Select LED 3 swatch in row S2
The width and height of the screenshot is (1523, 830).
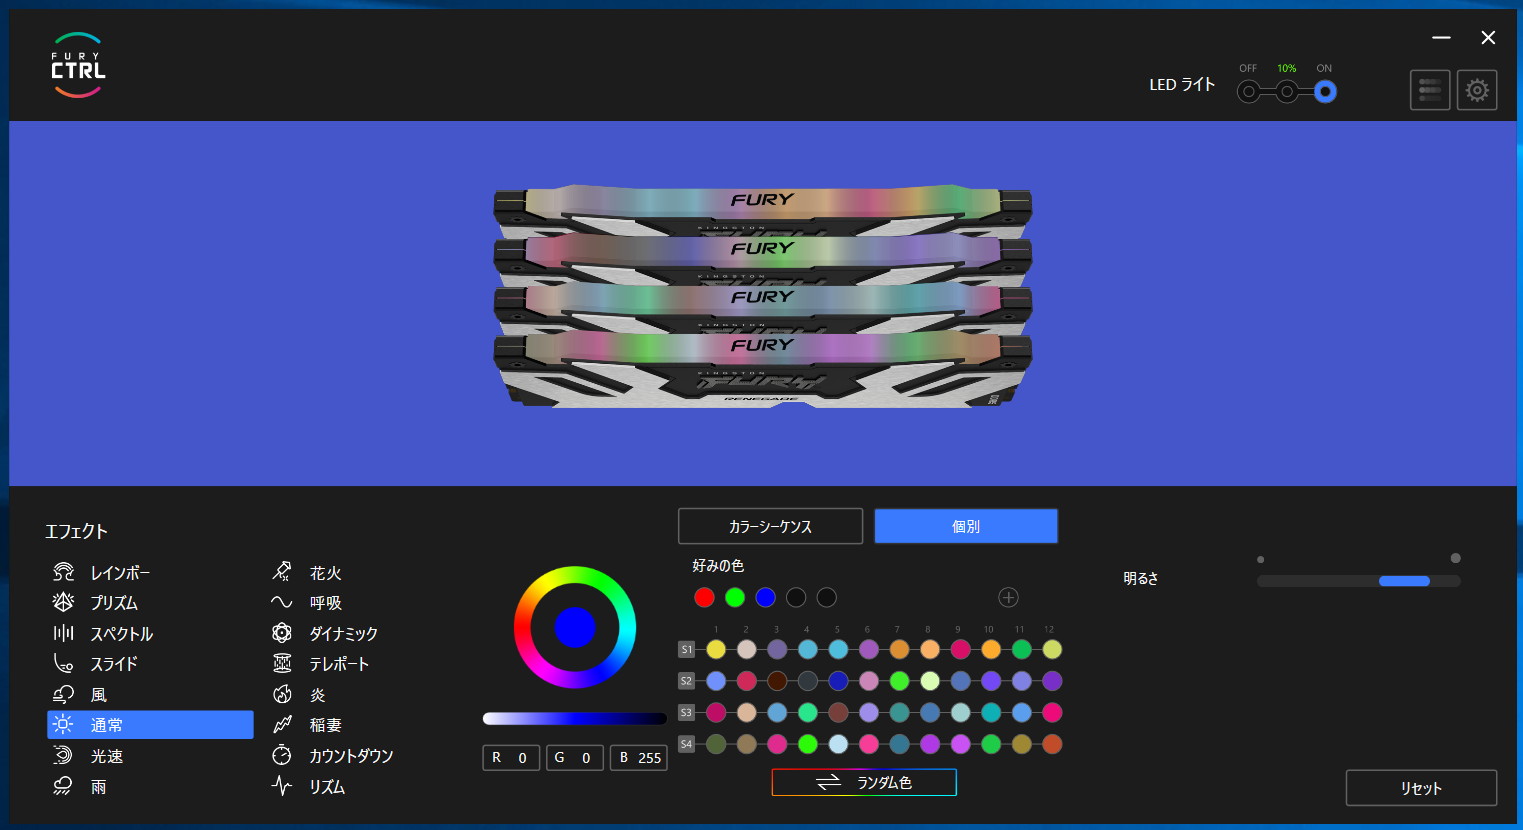coord(777,681)
